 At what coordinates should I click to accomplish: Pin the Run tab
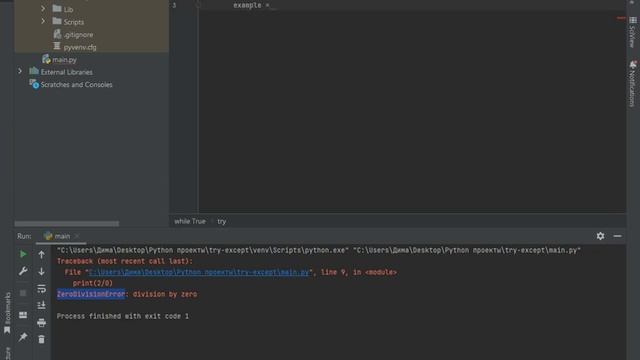(x=23, y=337)
